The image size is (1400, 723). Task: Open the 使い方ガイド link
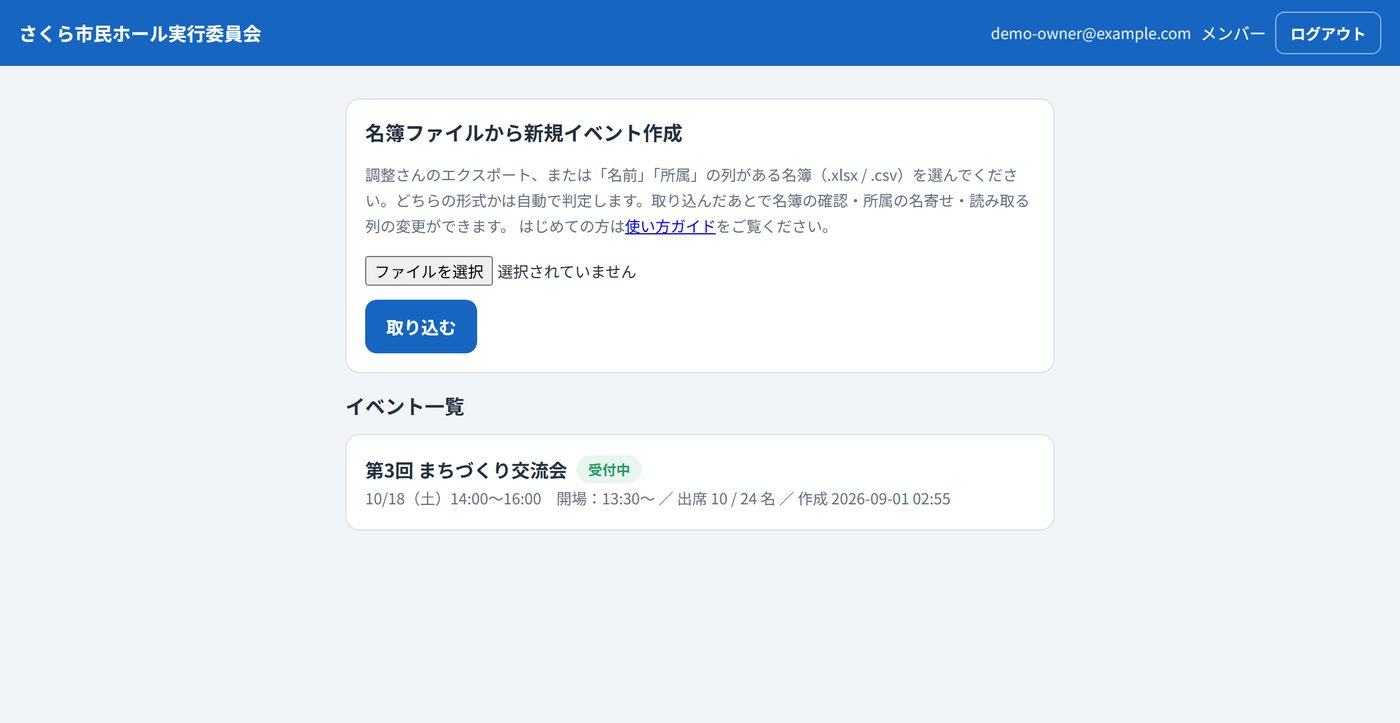pos(670,226)
